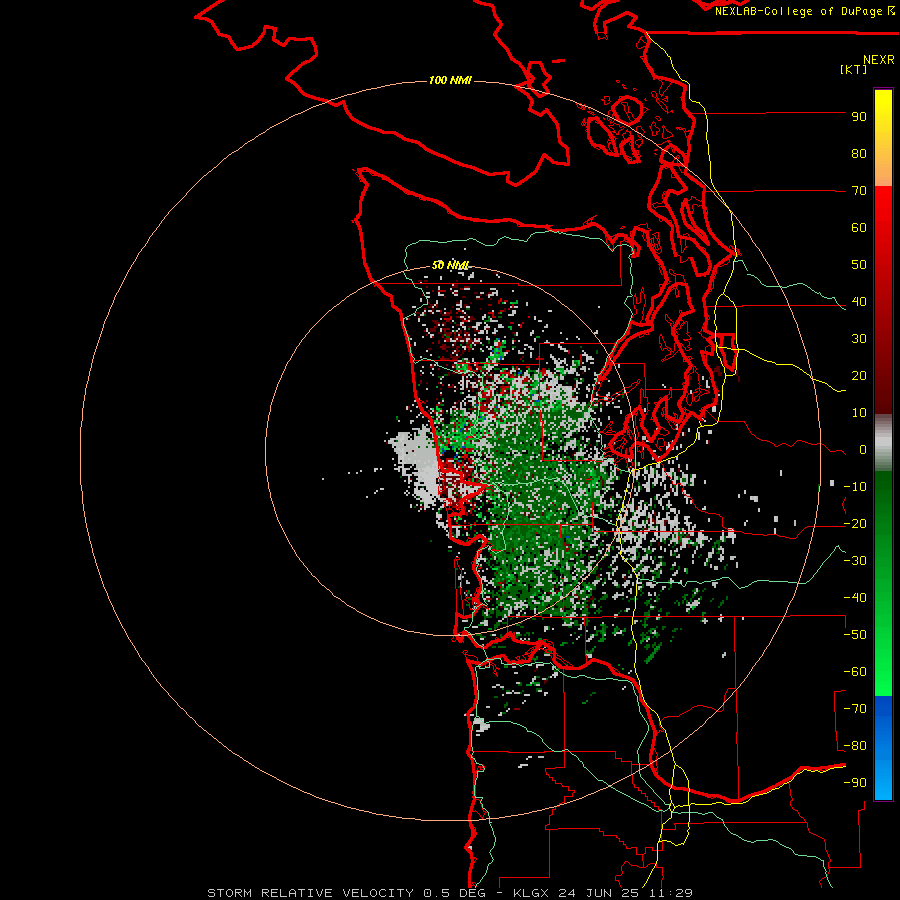Click the 11:29 timestamp in the caption
900x900 pixels.
(671, 893)
